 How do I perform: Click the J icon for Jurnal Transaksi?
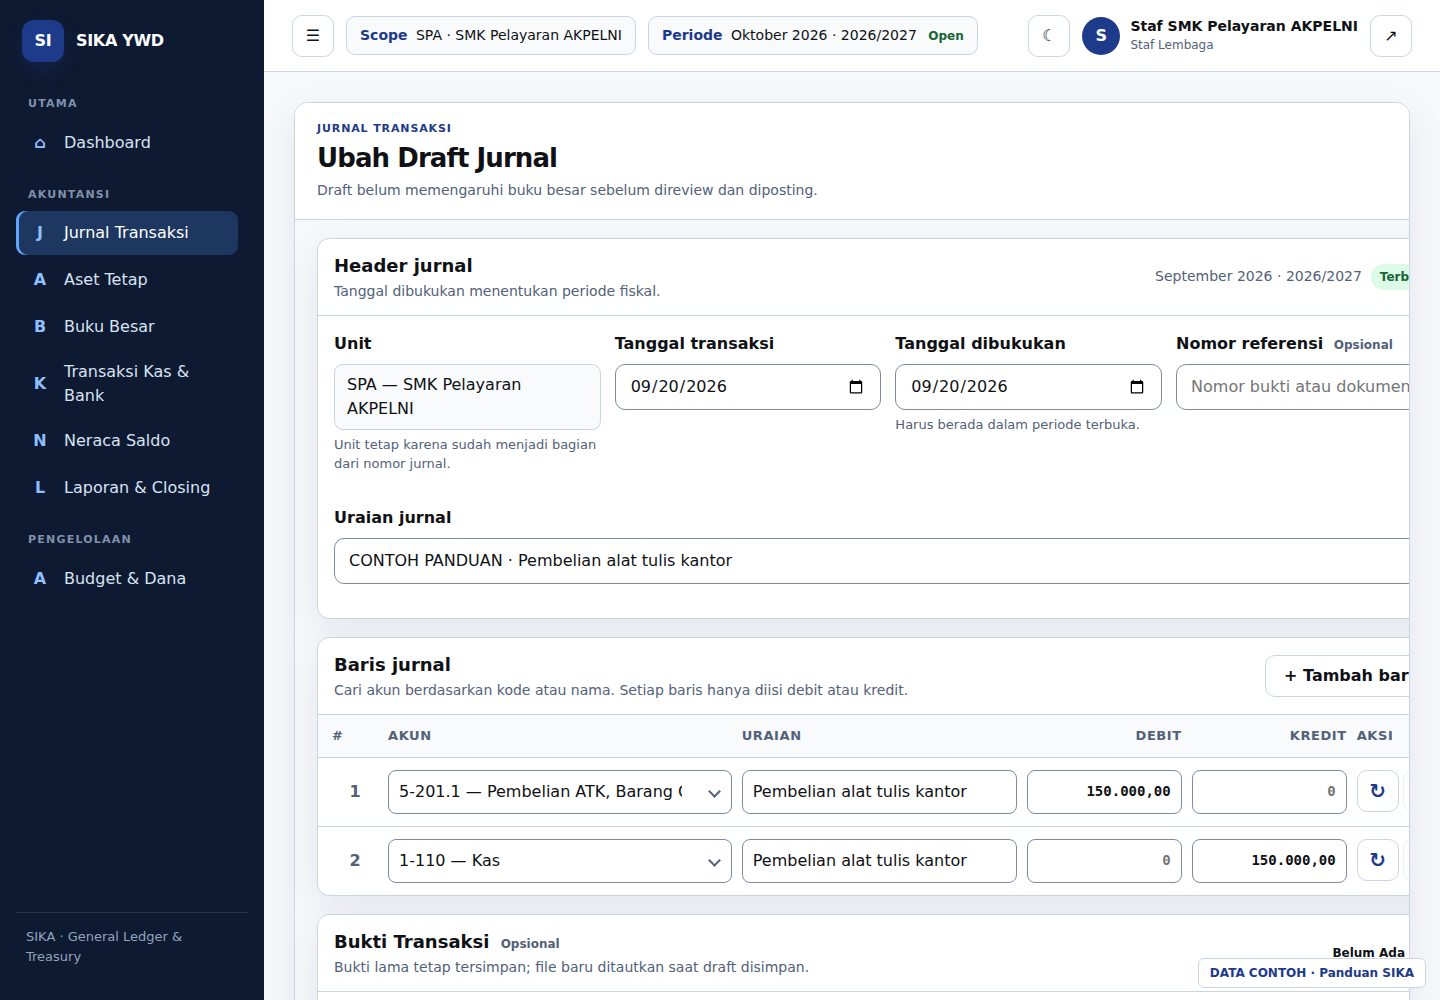click(40, 233)
